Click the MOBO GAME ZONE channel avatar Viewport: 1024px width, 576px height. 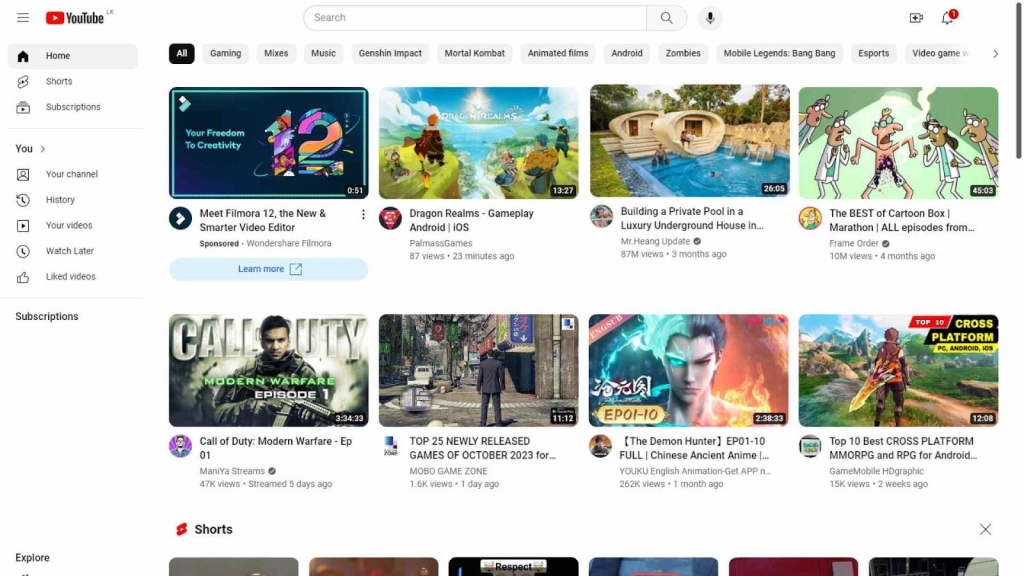click(391, 446)
